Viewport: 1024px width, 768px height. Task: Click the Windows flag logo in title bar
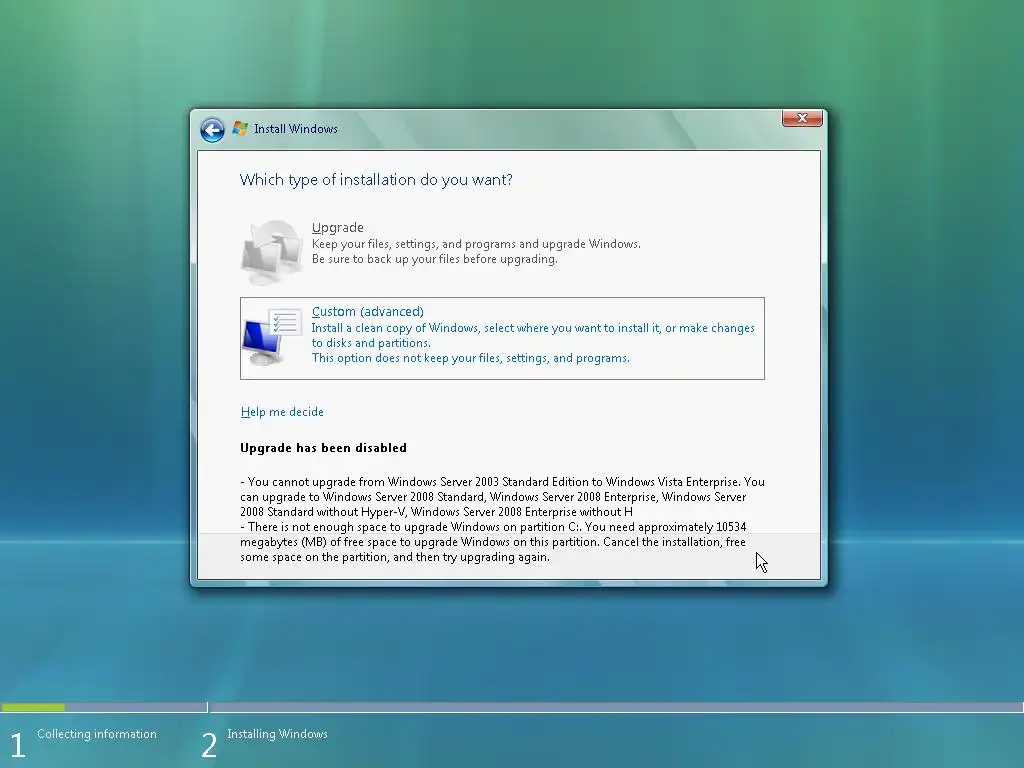(x=240, y=129)
